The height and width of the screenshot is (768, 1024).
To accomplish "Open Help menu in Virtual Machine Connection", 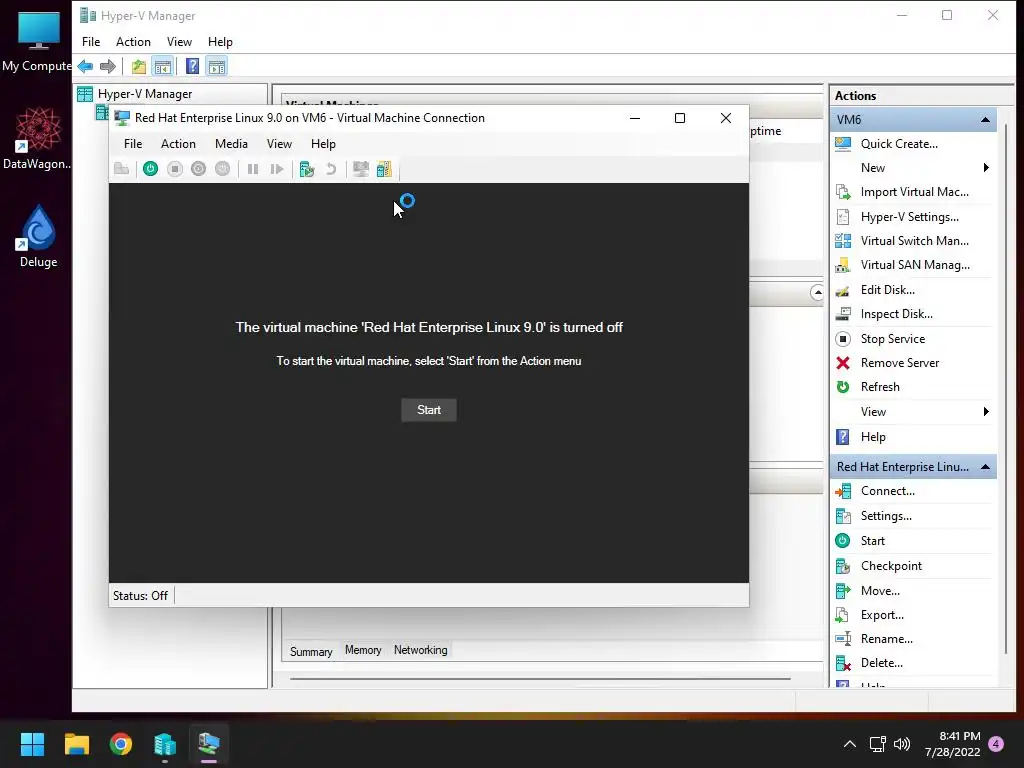I will (x=323, y=144).
